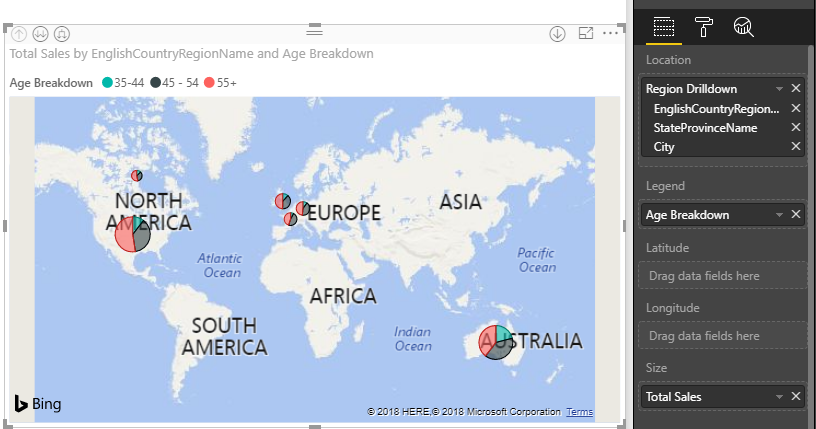This screenshot has width=816, height=429.
Task: Click the 35-44 legend color marker
Action: [x=107, y=82]
